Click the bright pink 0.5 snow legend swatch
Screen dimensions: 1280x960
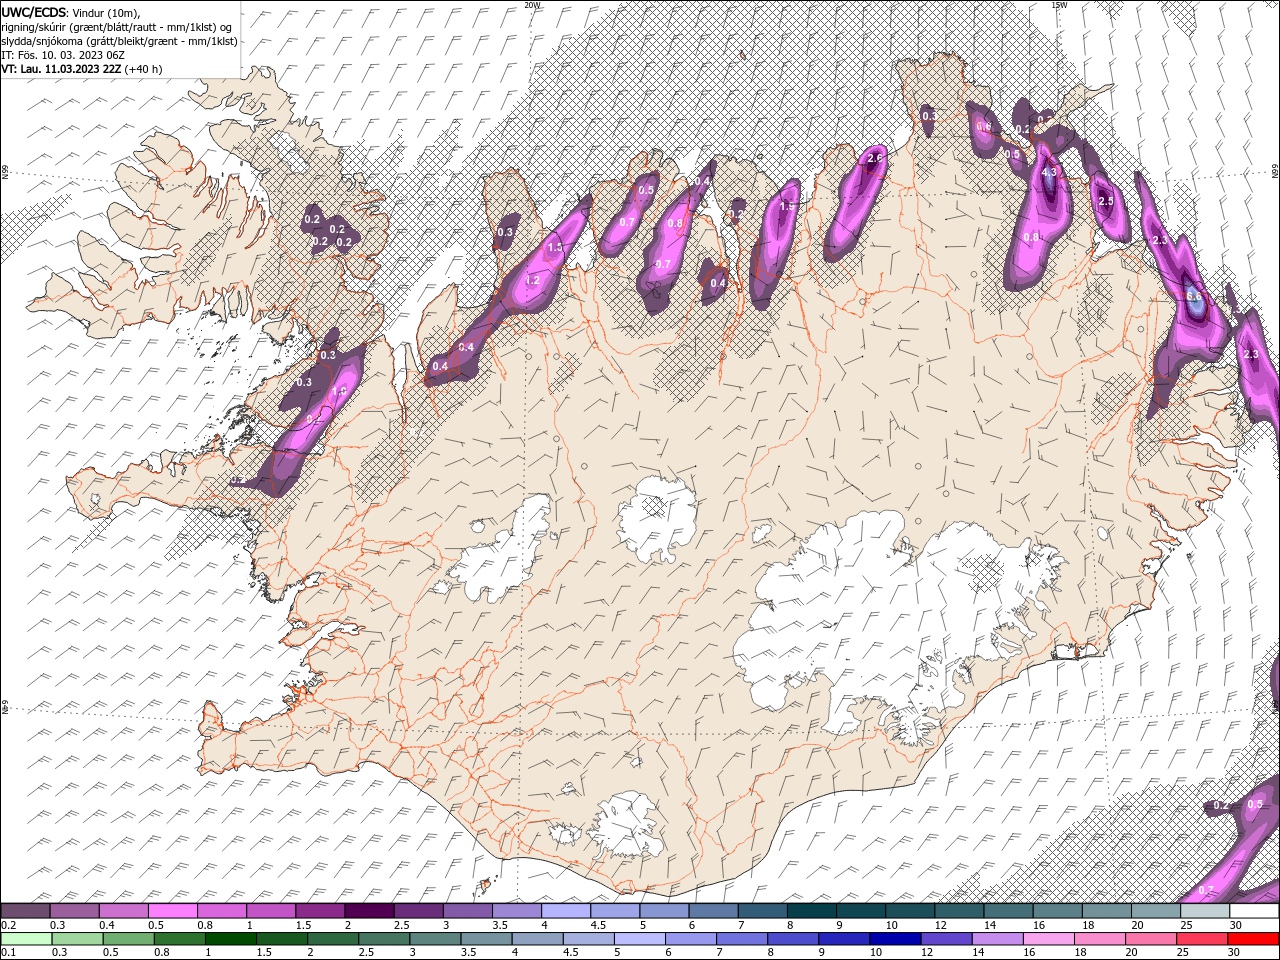click(x=173, y=911)
